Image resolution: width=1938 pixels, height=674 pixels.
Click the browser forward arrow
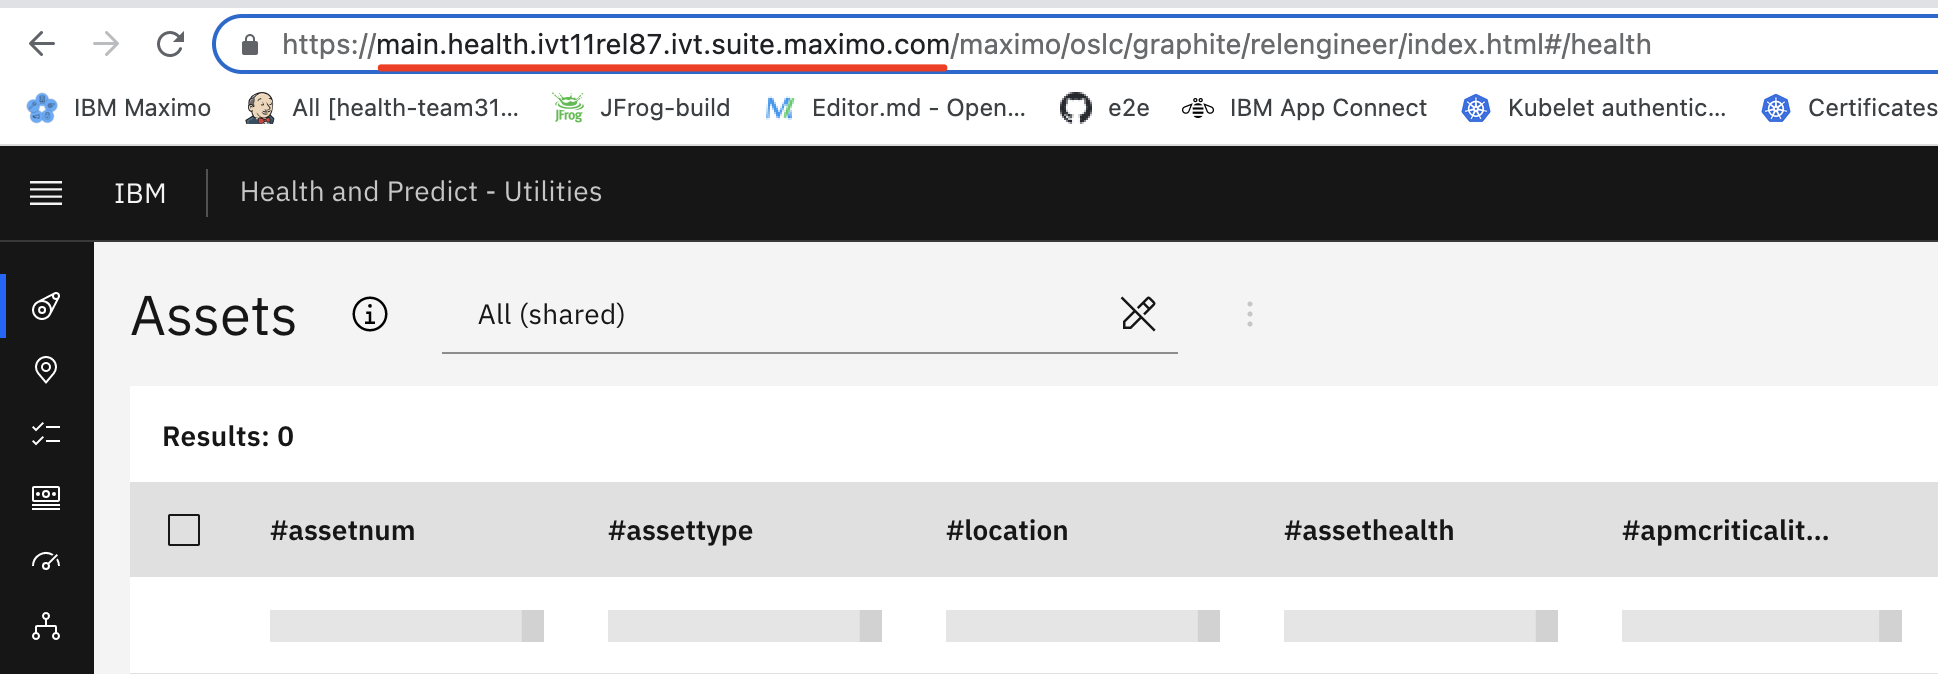(106, 44)
